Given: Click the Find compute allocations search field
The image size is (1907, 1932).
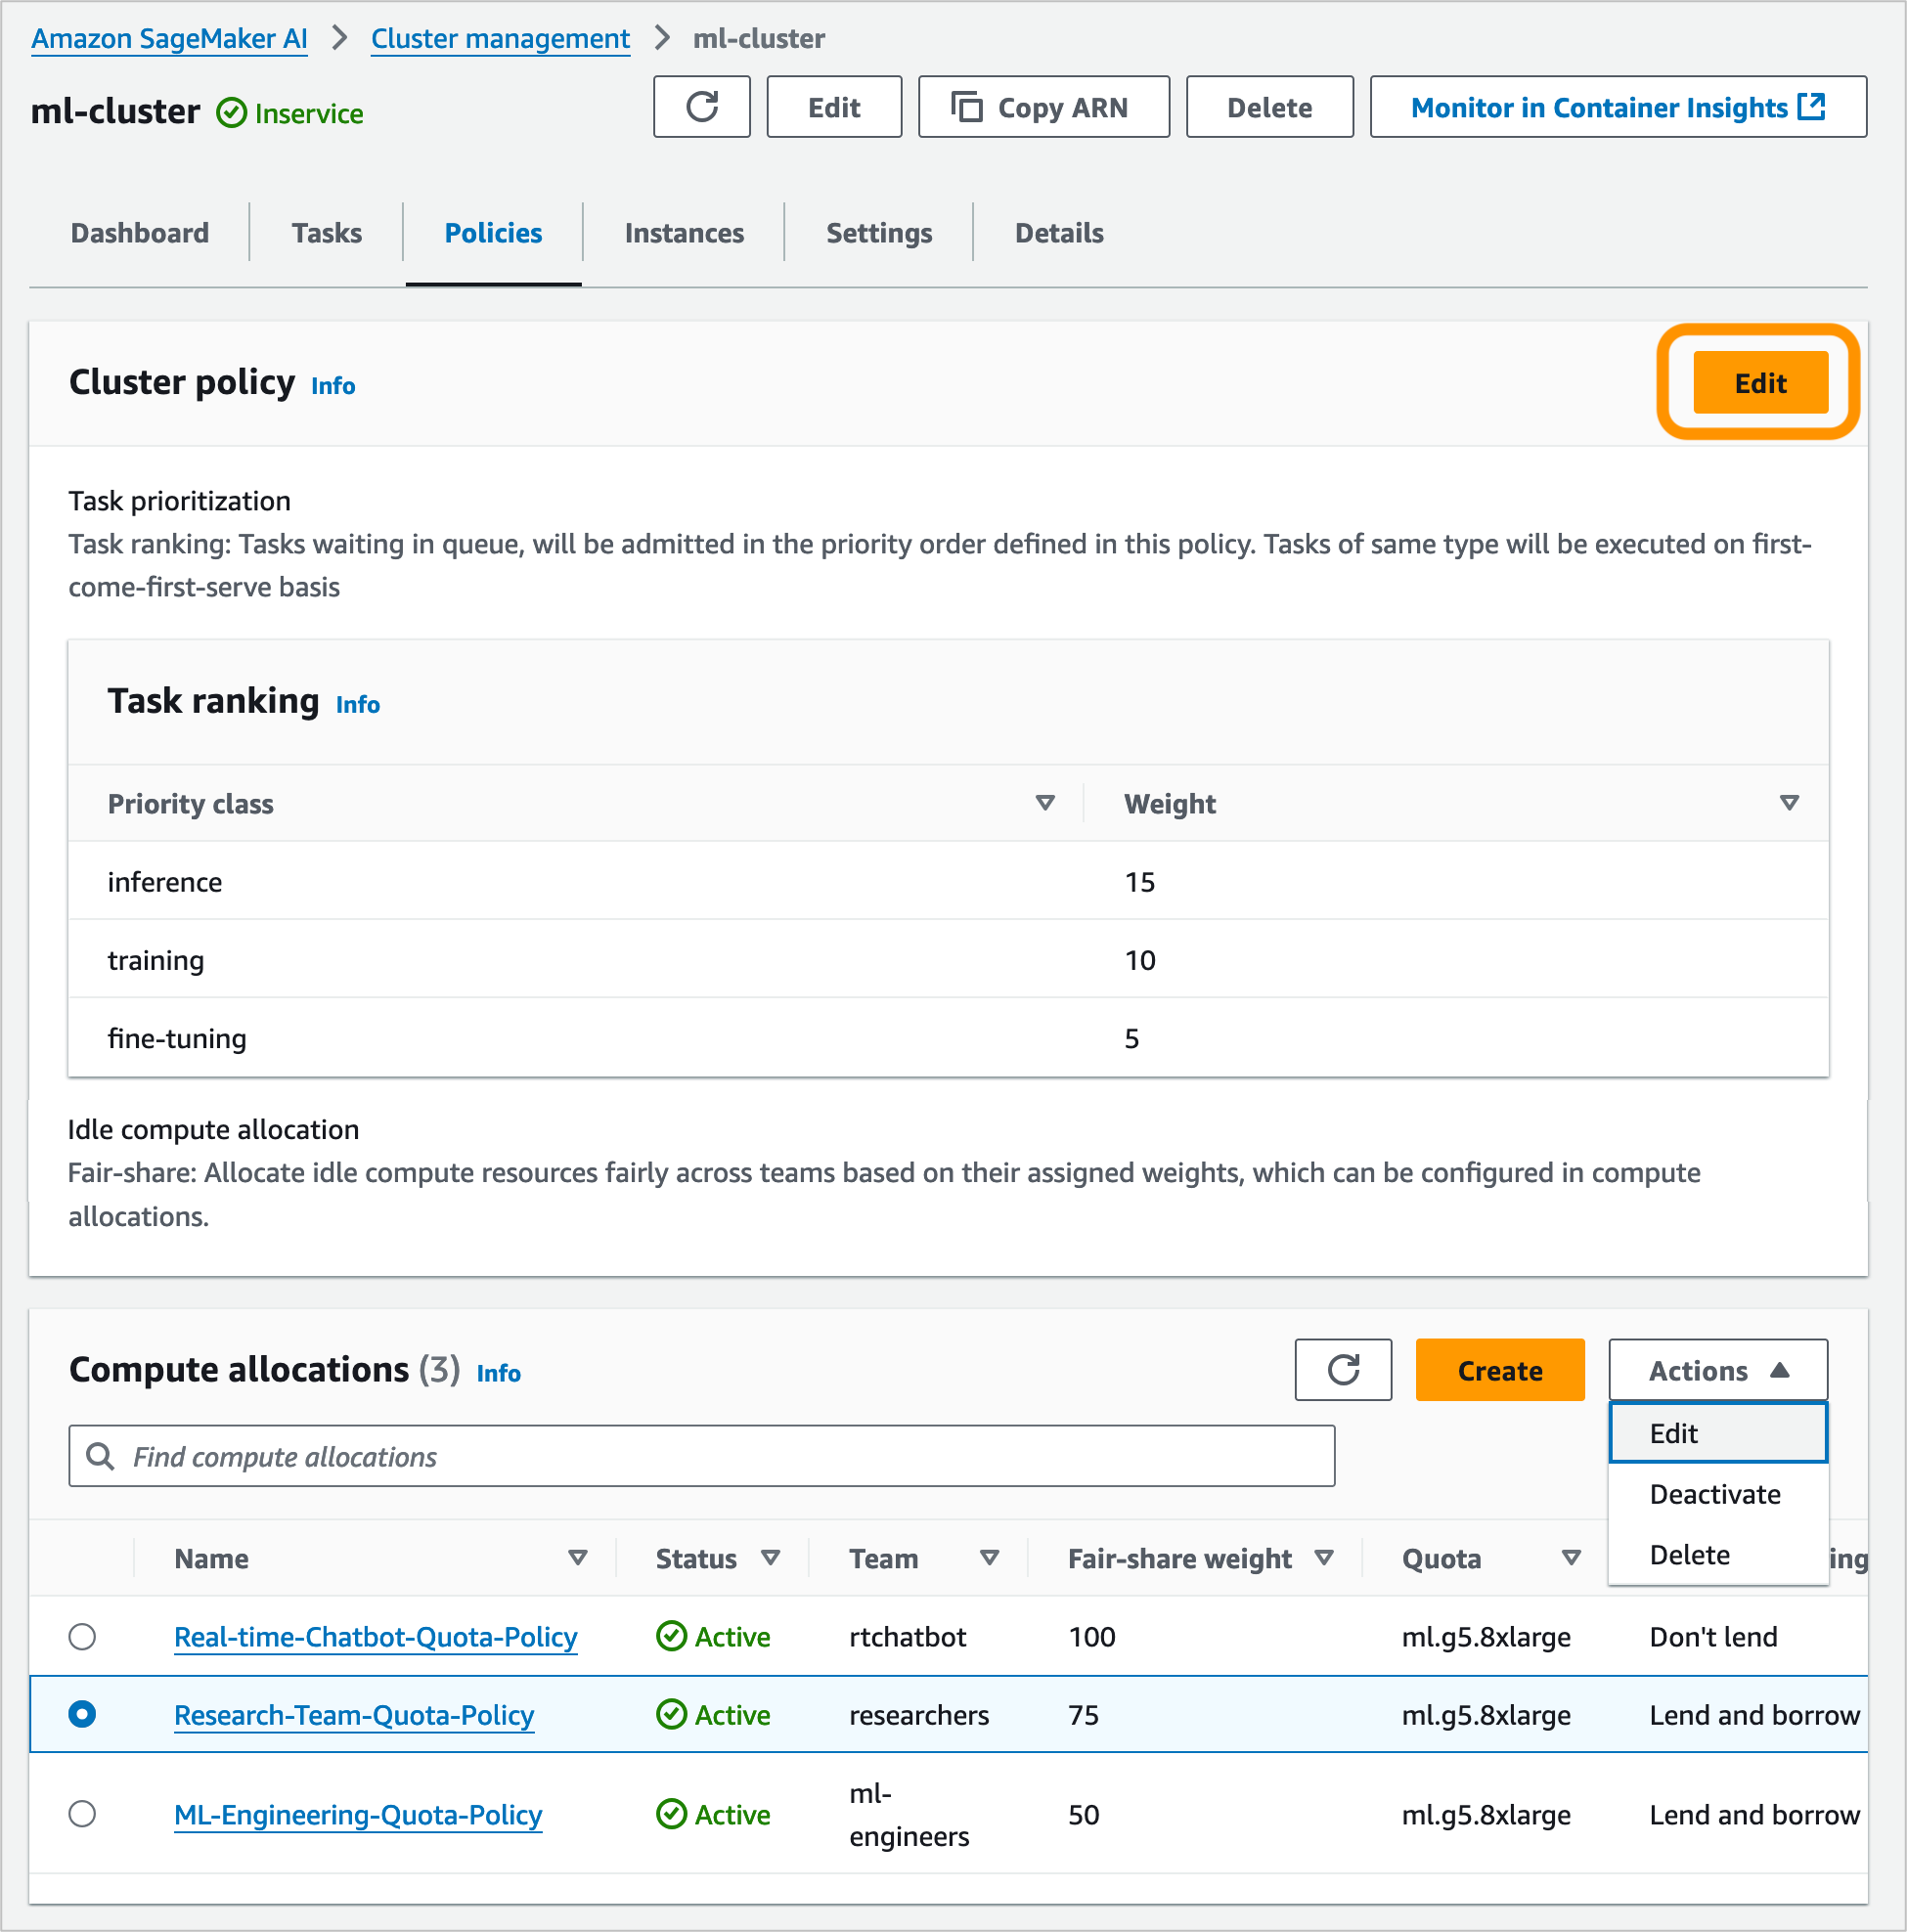Looking at the screenshot, I should (700, 1456).
